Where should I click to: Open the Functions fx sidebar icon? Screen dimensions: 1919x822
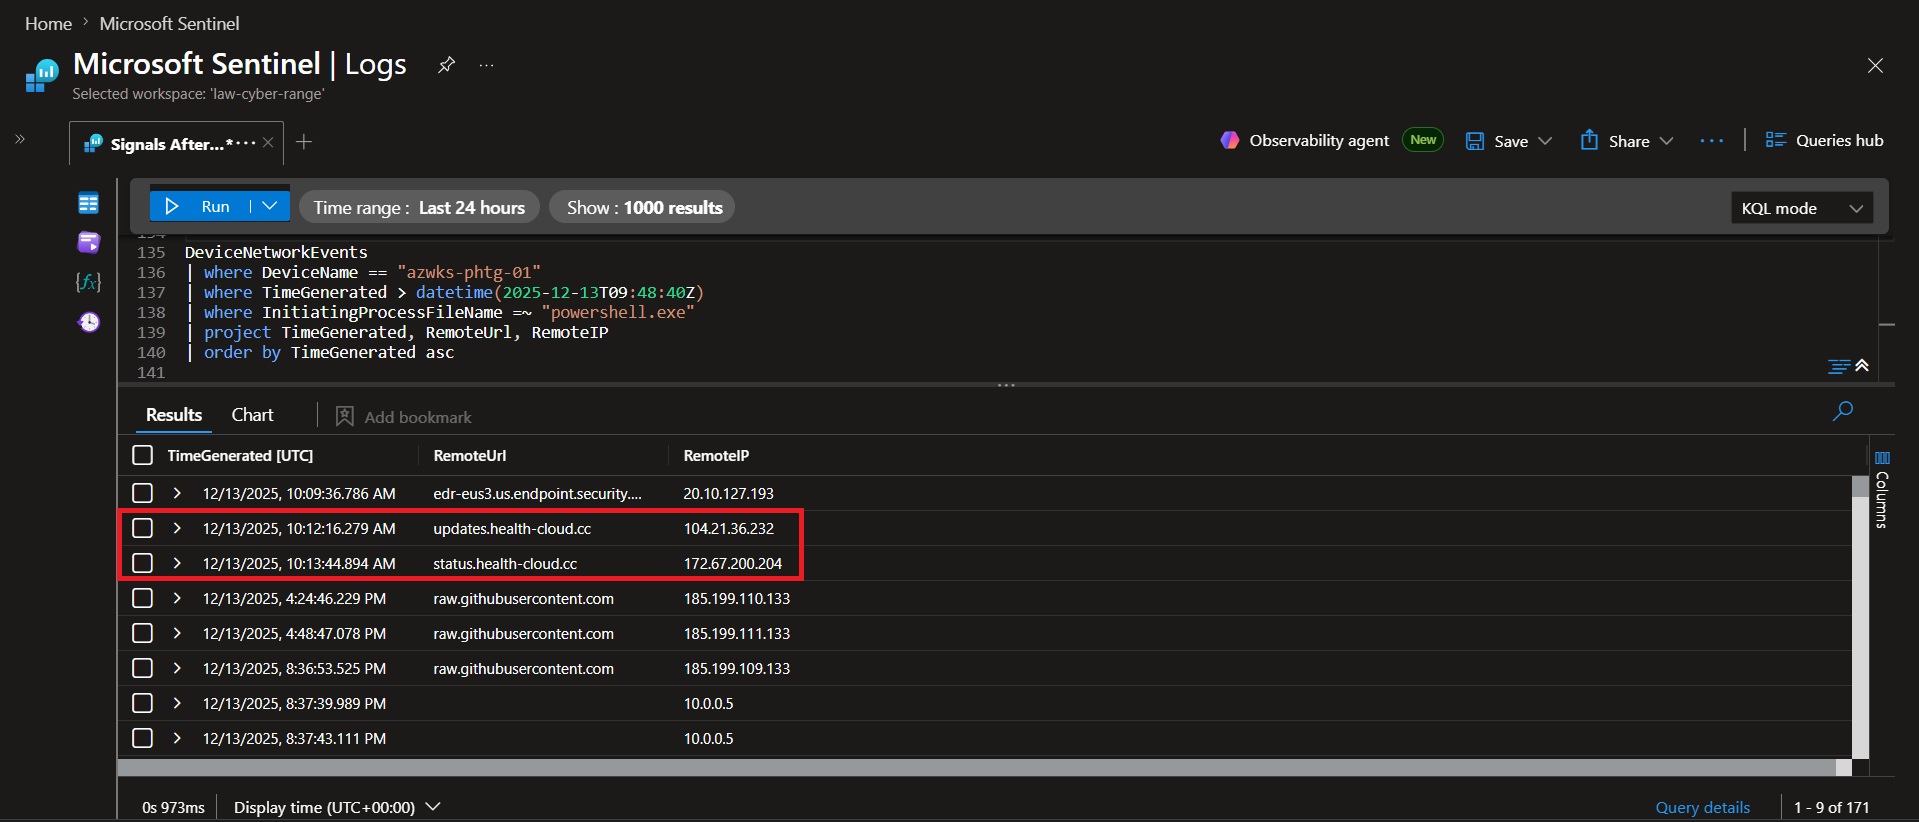[88, 282]
